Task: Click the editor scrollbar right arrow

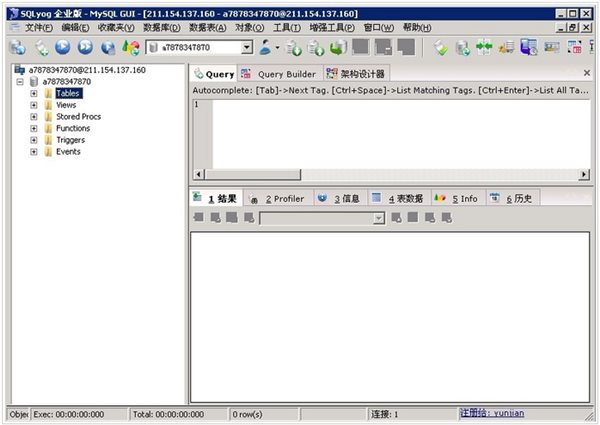Action: click(x=584, y=174)
